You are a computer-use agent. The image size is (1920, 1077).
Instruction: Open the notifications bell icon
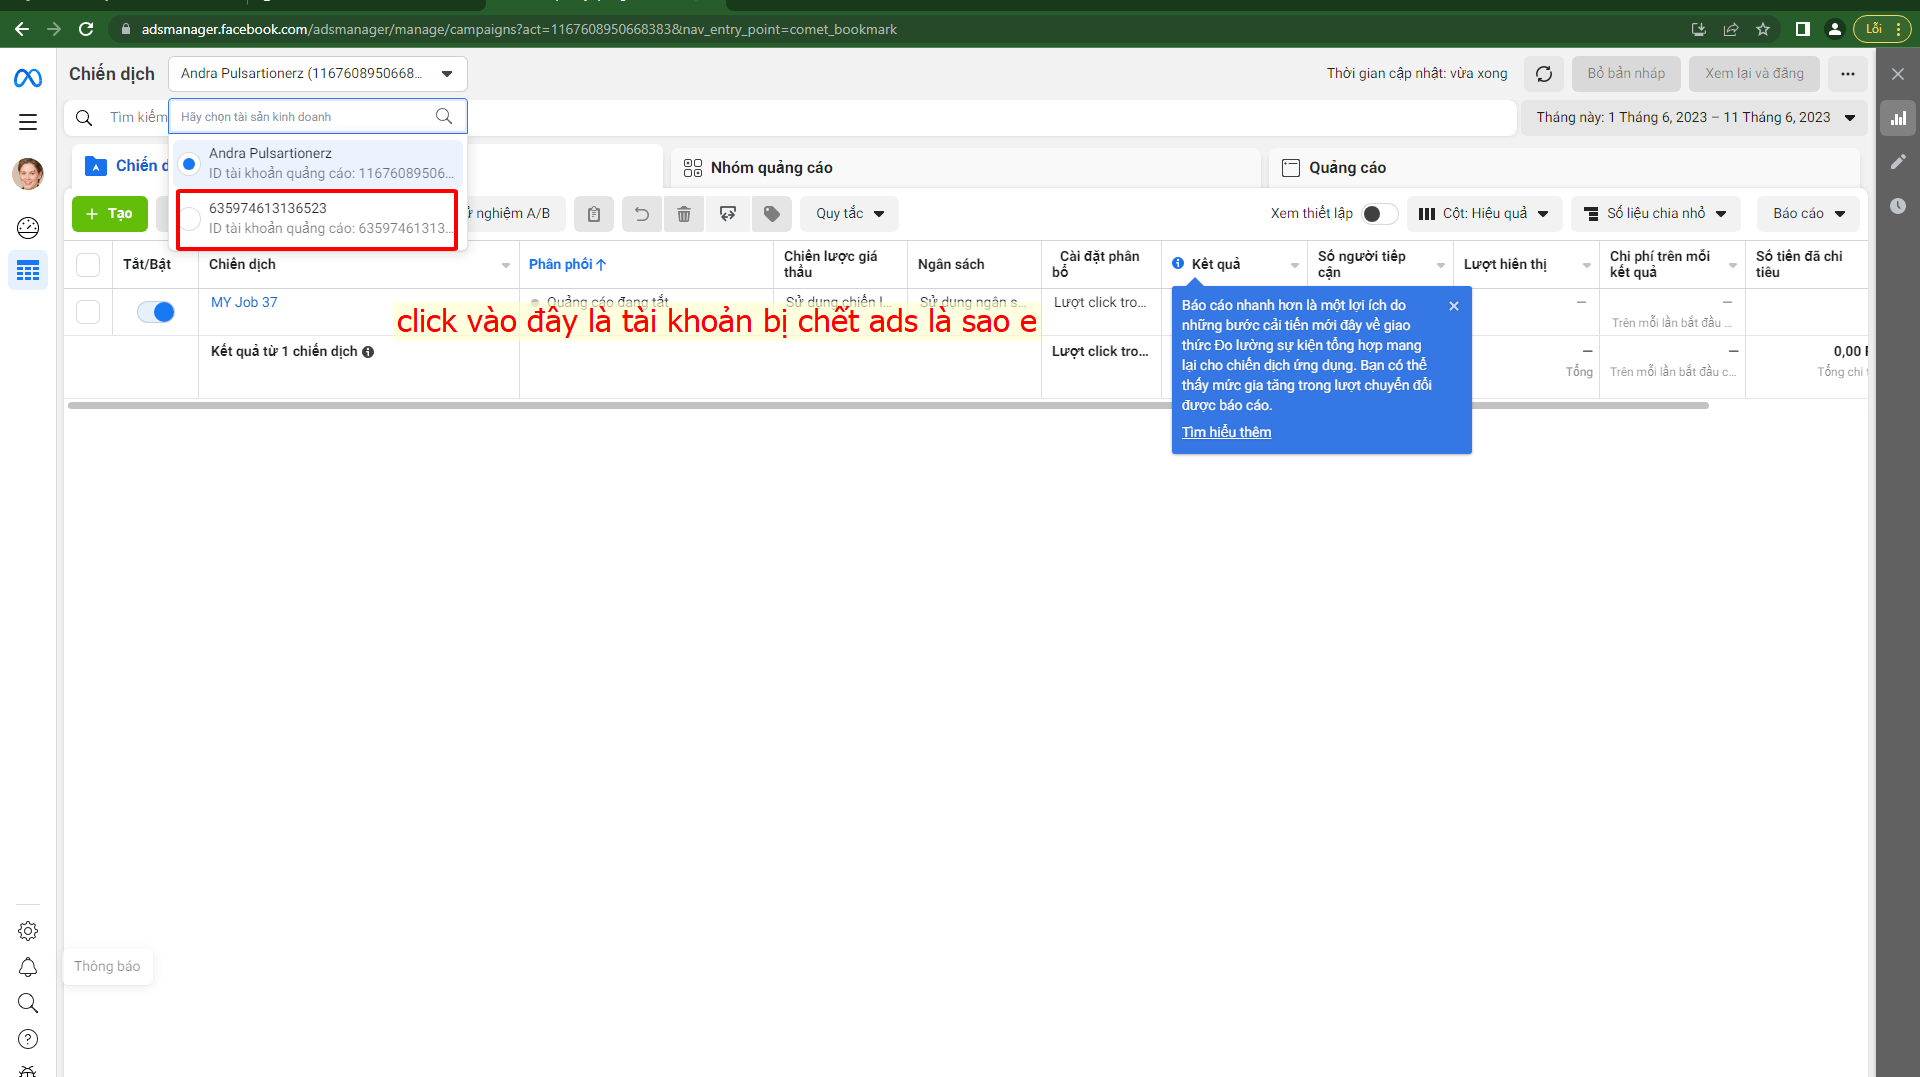tap(28, 967)
